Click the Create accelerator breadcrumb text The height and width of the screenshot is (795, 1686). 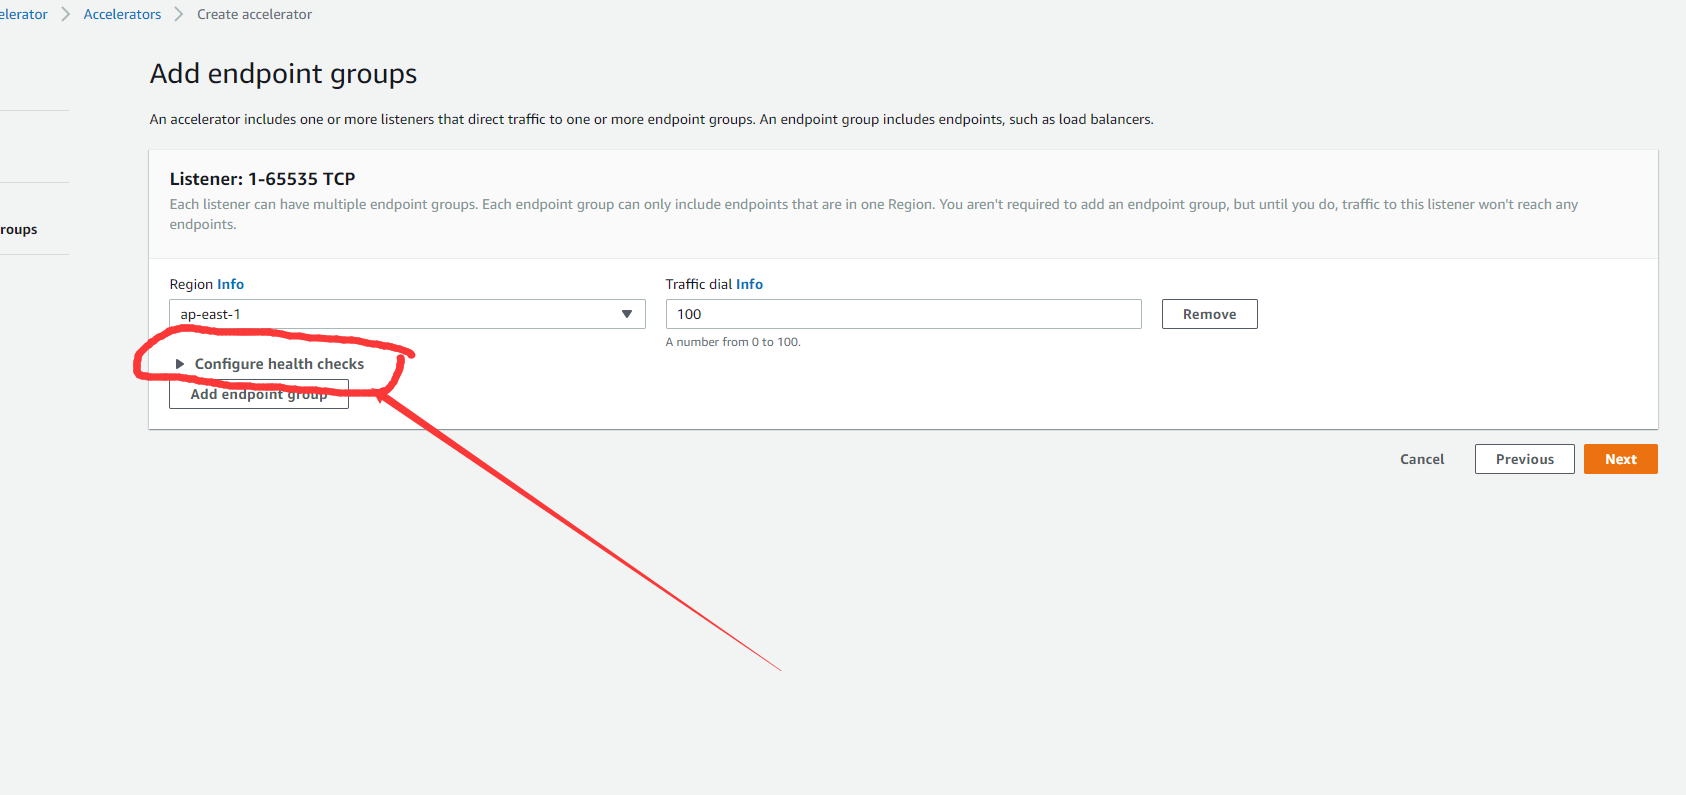[x=254, y=14]
